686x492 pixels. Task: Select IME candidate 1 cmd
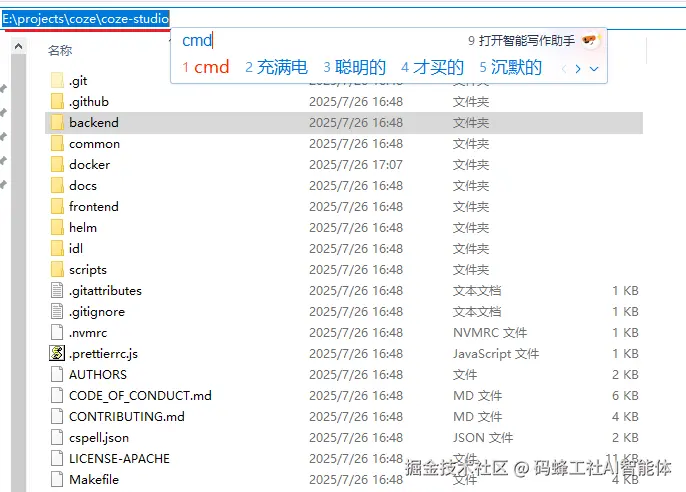[x=206, y=67]
